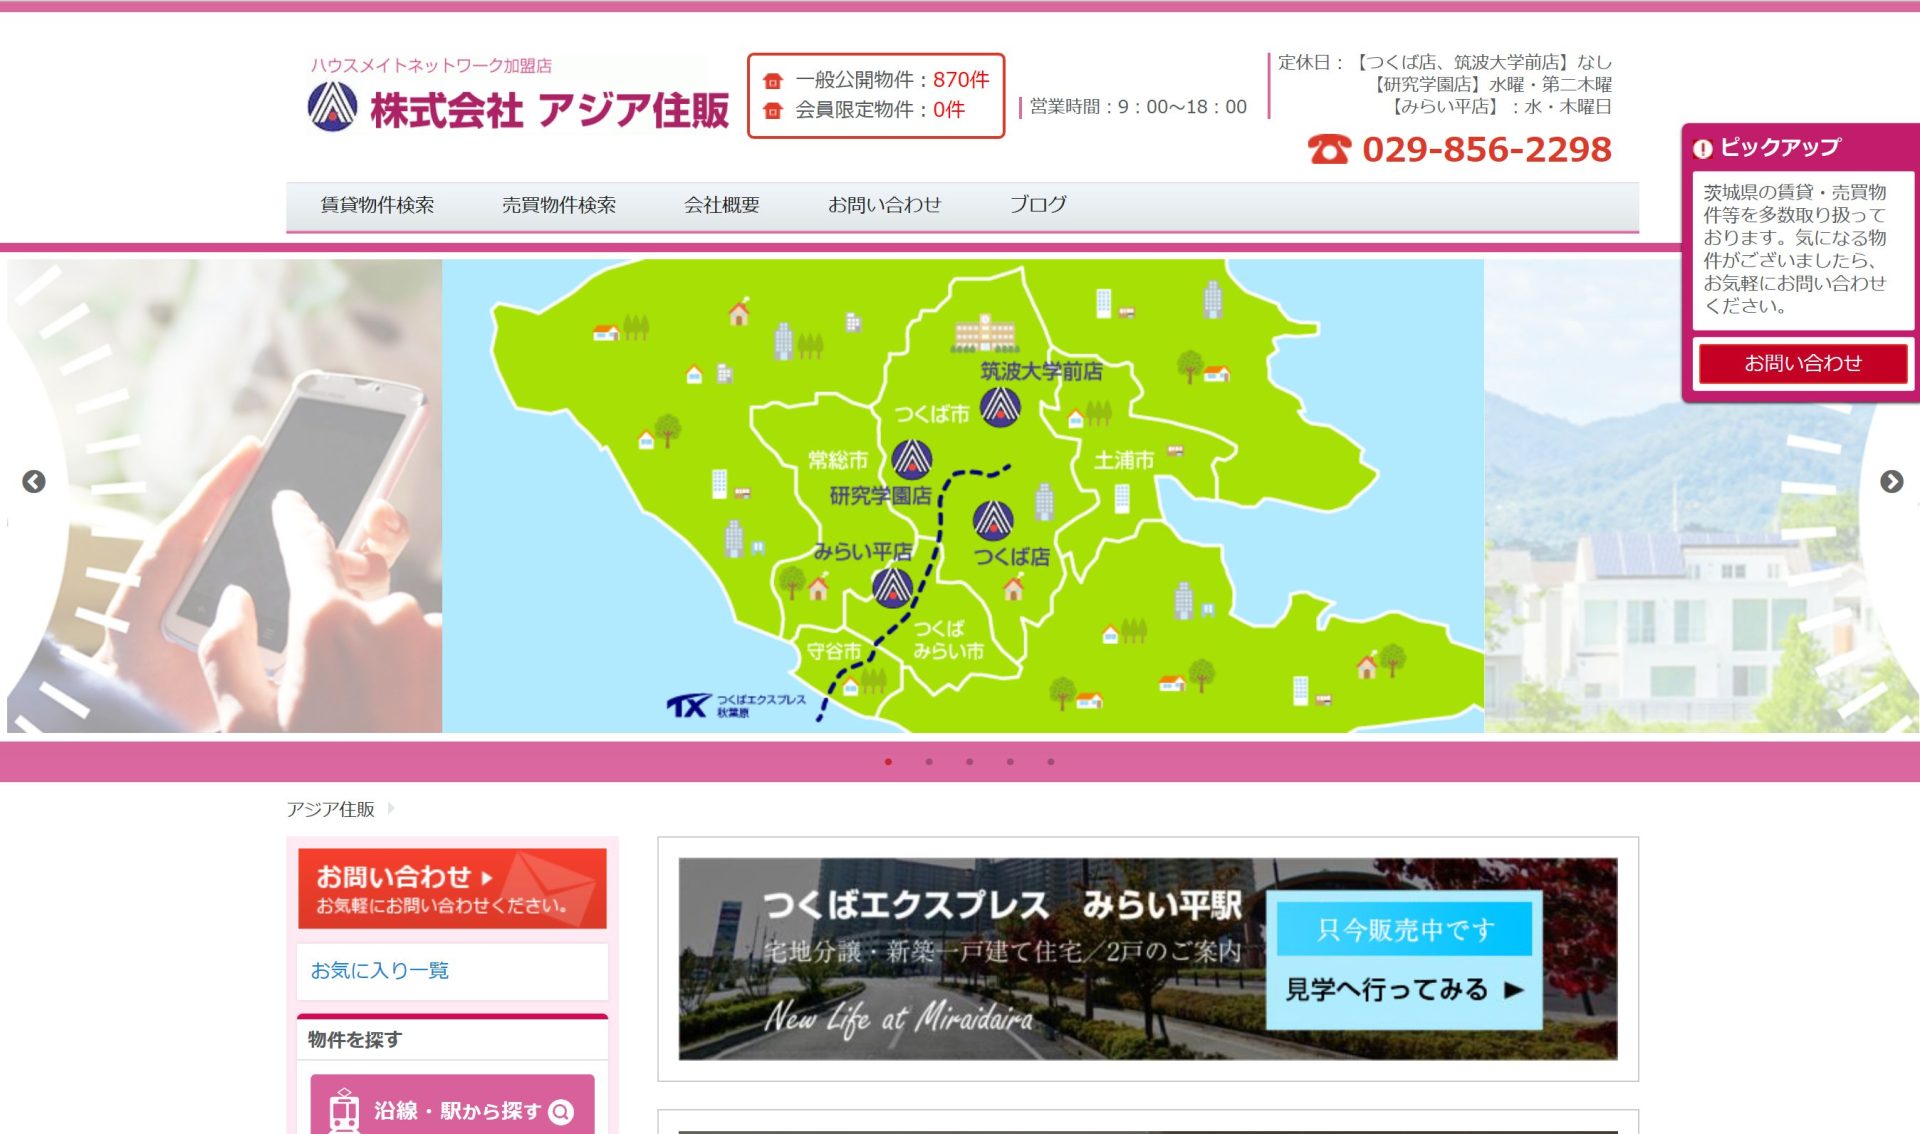Click the みらい平店 marker on map

coord(892,588)
